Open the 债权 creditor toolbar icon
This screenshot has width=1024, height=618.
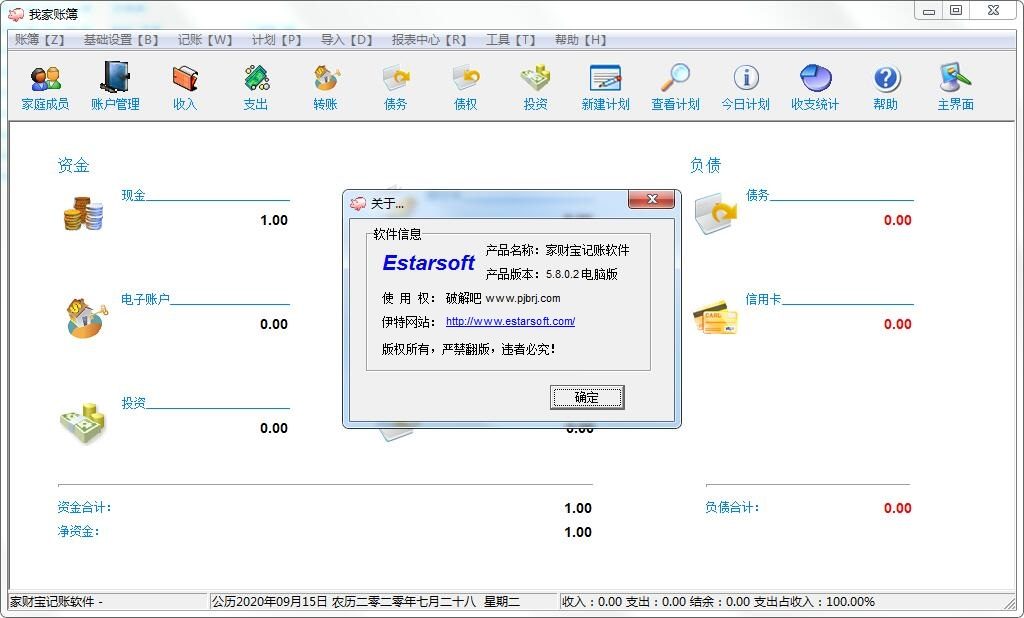(466, 88)
